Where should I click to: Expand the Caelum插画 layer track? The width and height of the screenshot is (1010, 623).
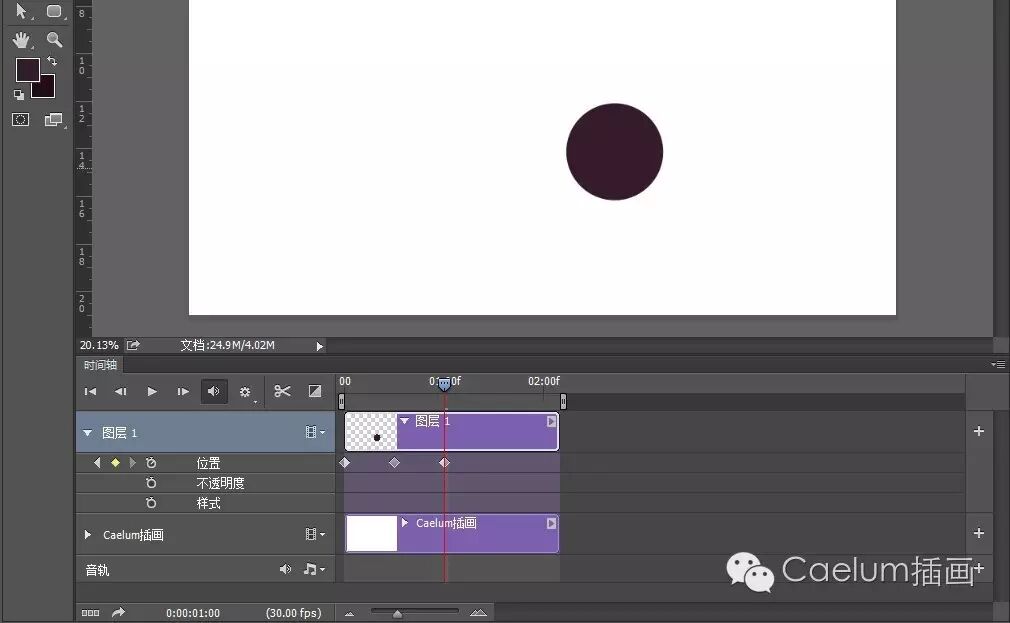[x=87, y=534]
